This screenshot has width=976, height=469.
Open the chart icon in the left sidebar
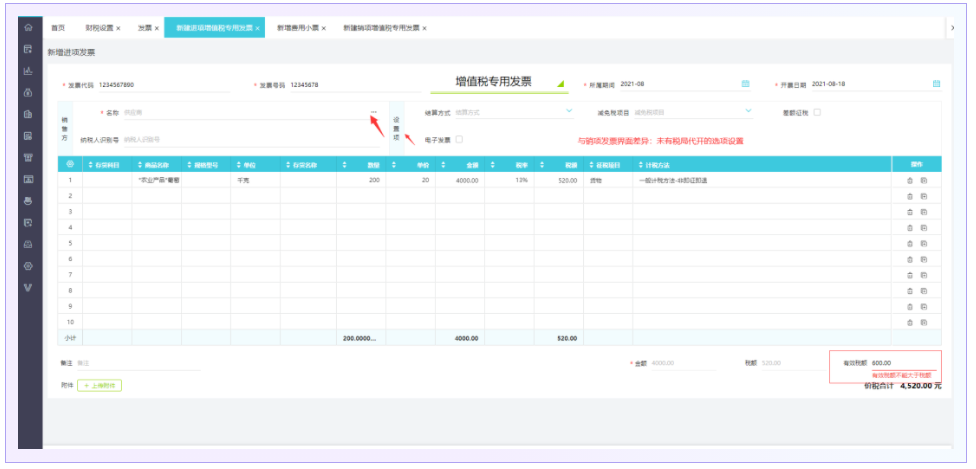(28, 70)
